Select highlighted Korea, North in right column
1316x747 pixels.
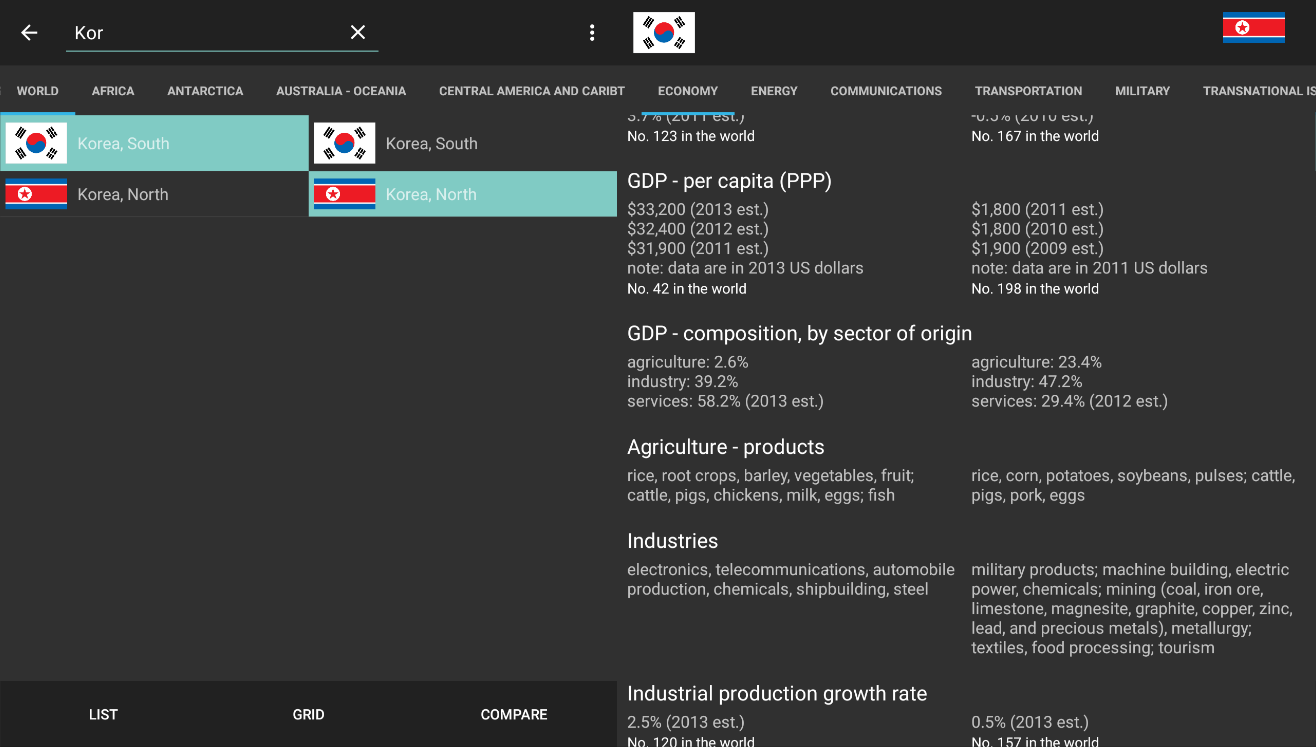click(x=462, y=194)
